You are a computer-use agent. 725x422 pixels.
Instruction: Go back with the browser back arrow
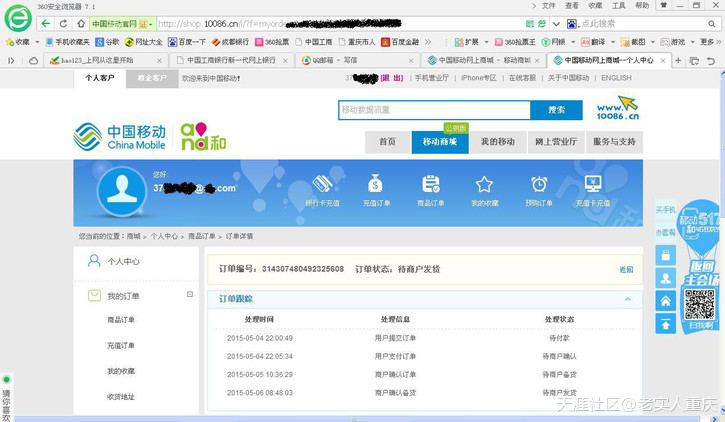coord(45,24)
